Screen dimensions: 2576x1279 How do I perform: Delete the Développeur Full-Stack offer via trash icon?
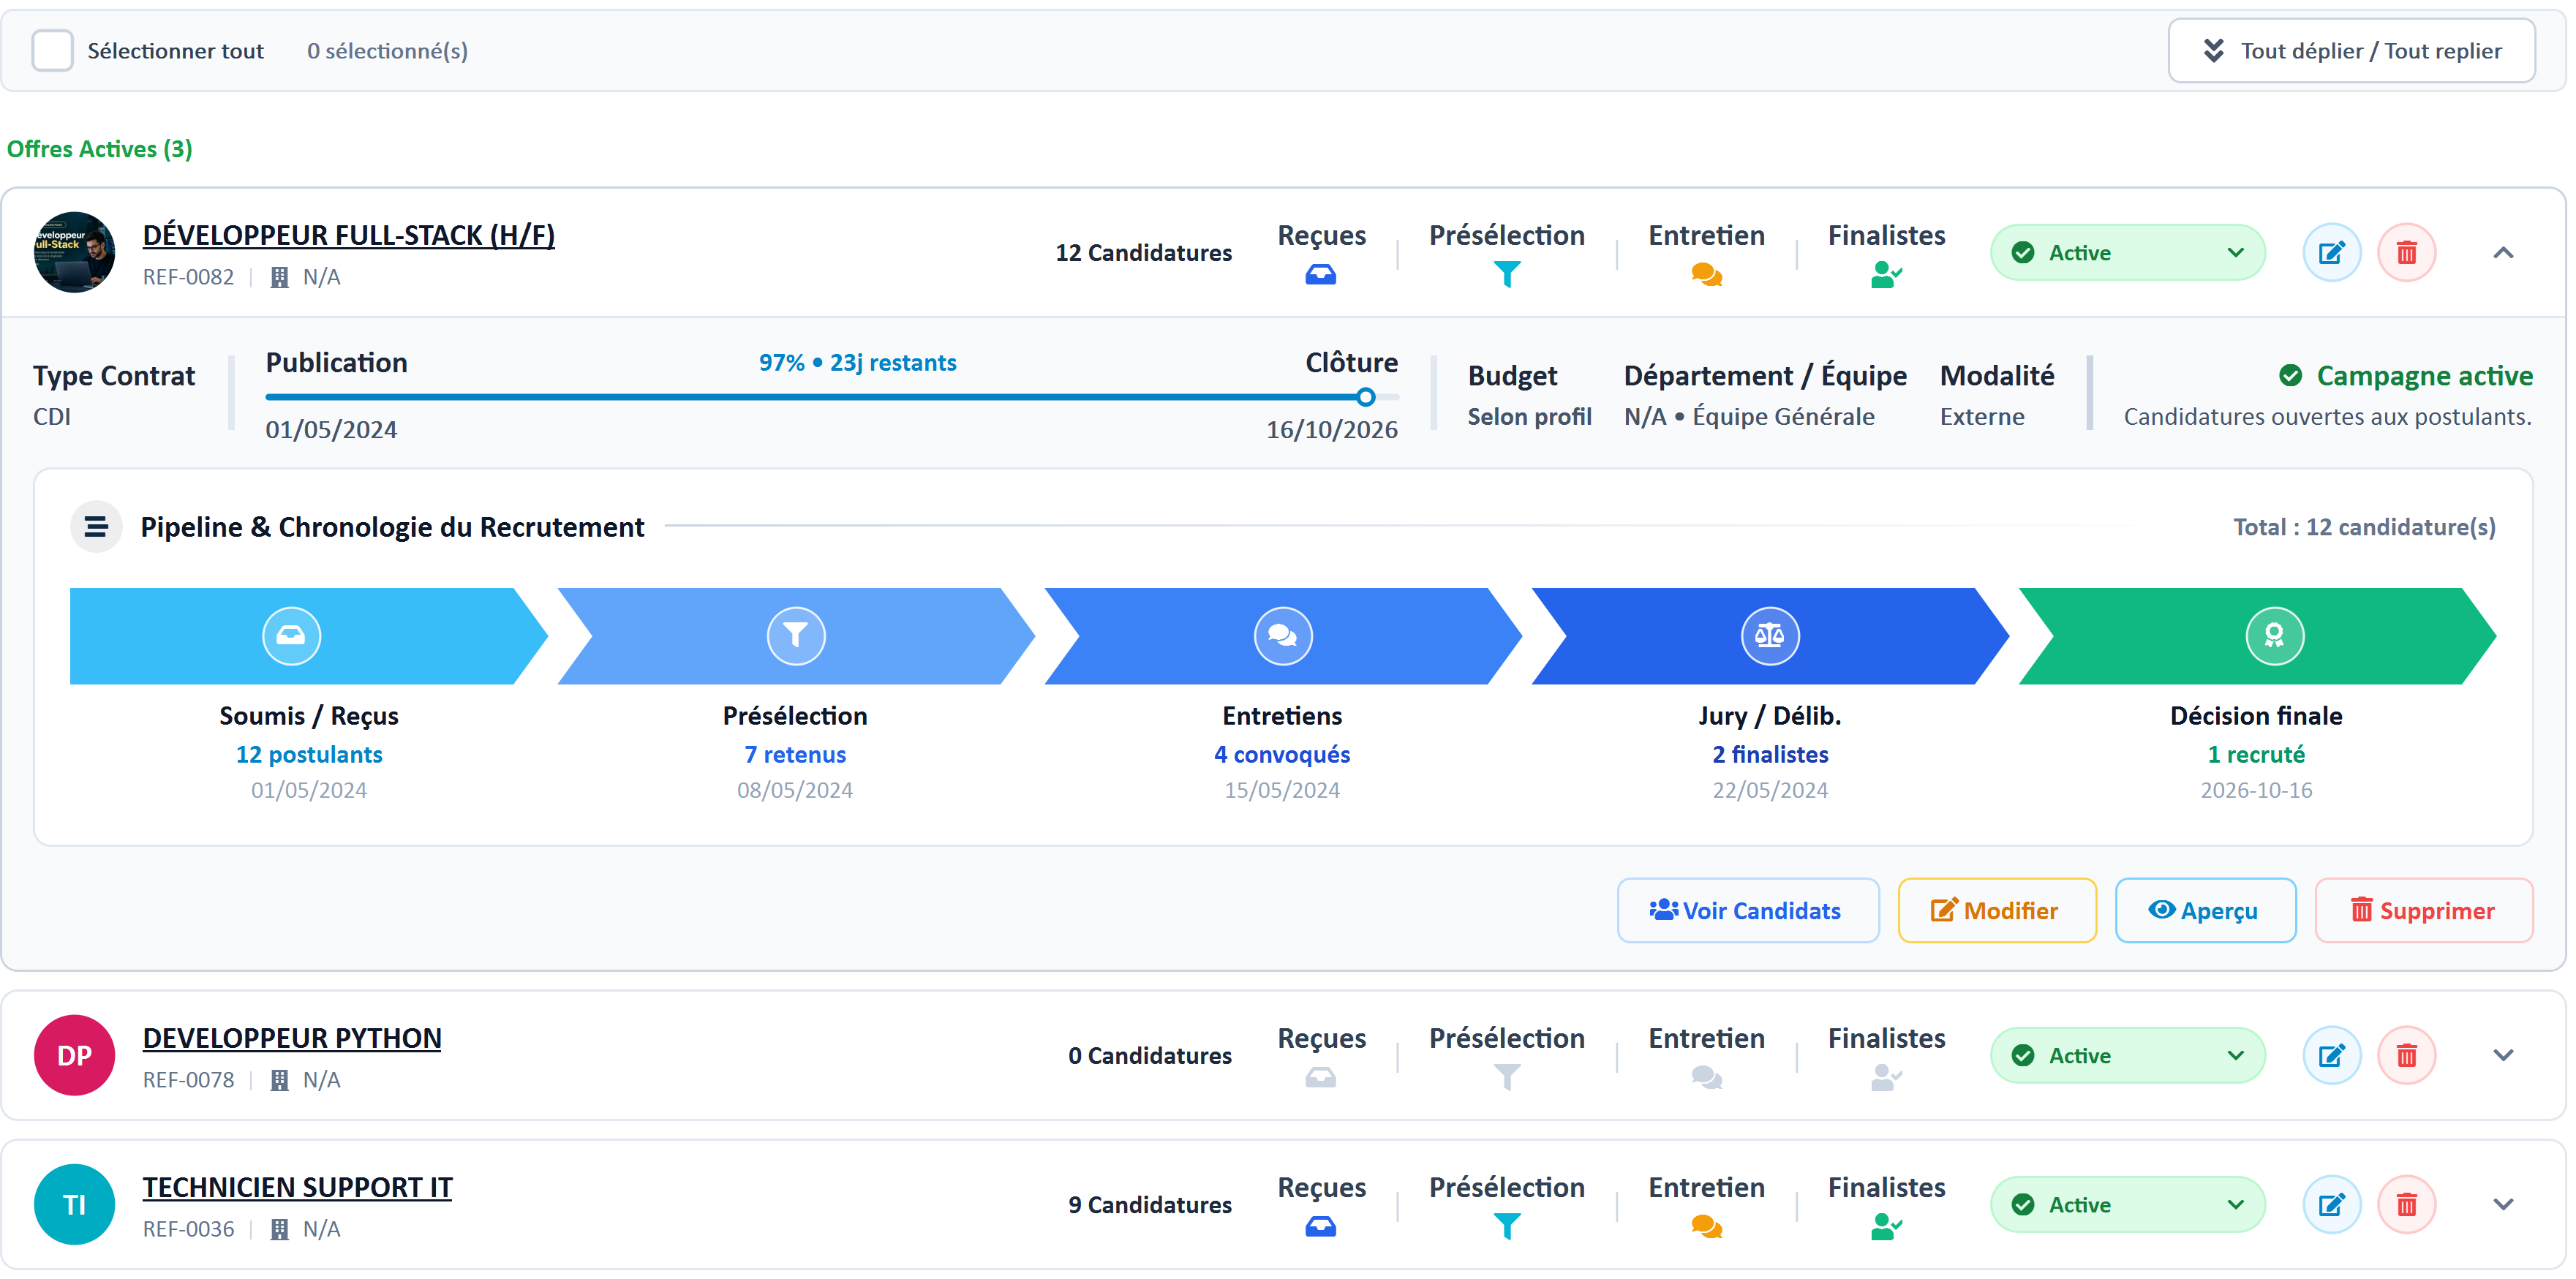pyautogui.click(x=2406, y=253)
